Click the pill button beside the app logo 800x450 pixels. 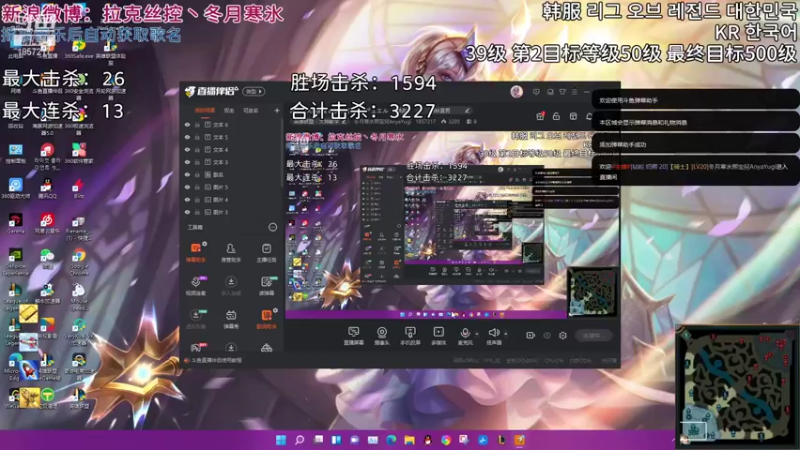pos(254,91)
